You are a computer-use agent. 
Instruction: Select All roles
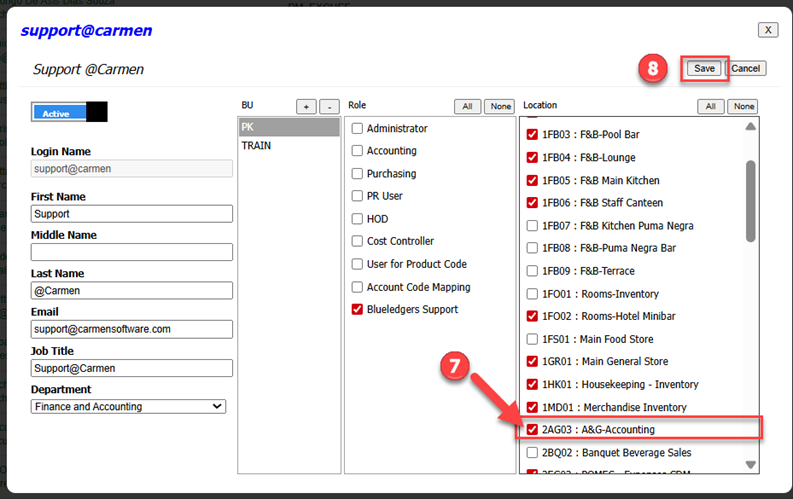467,106
